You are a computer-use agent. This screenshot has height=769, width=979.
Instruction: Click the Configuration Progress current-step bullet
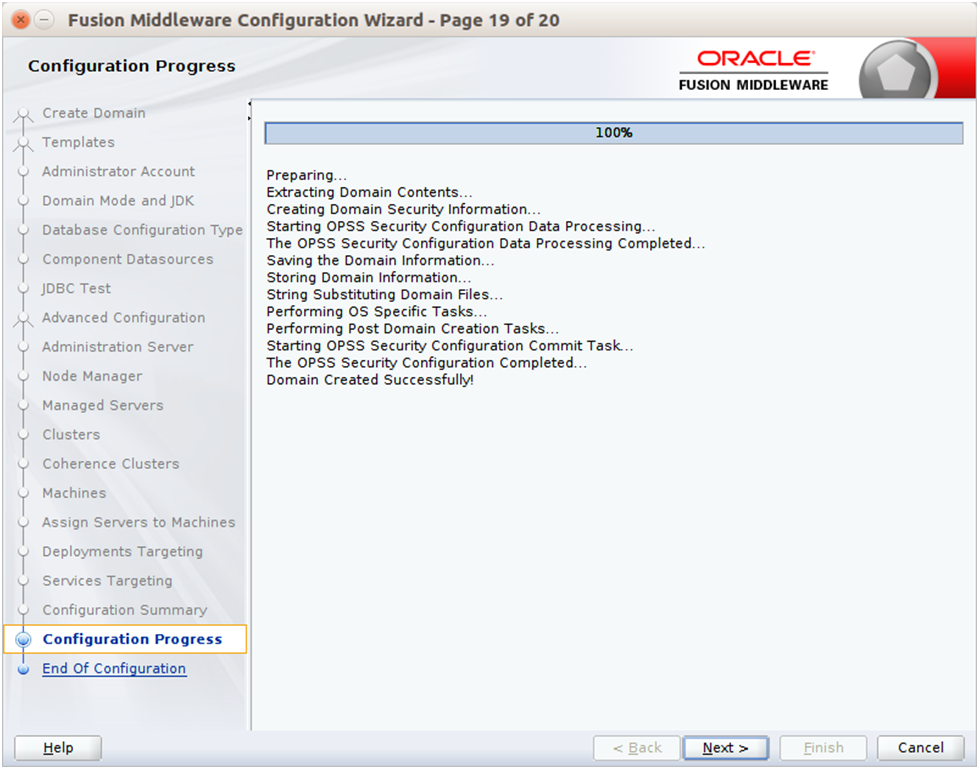click(x=24, y=639)
